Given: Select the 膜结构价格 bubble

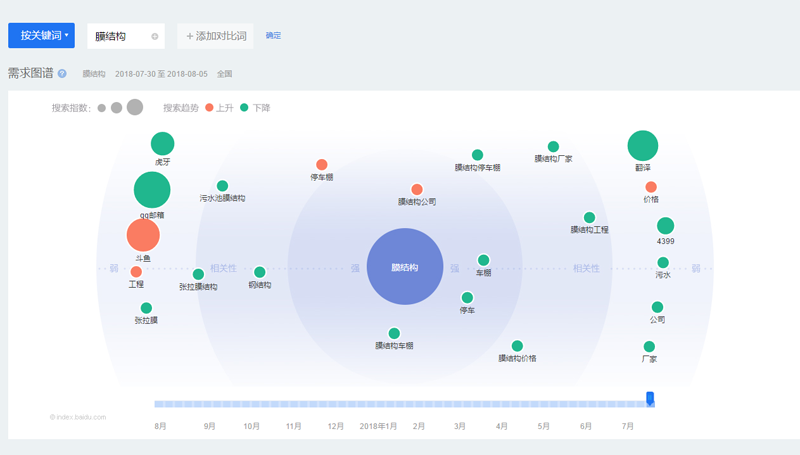Looking at the screenshot, I should [517, 346].
